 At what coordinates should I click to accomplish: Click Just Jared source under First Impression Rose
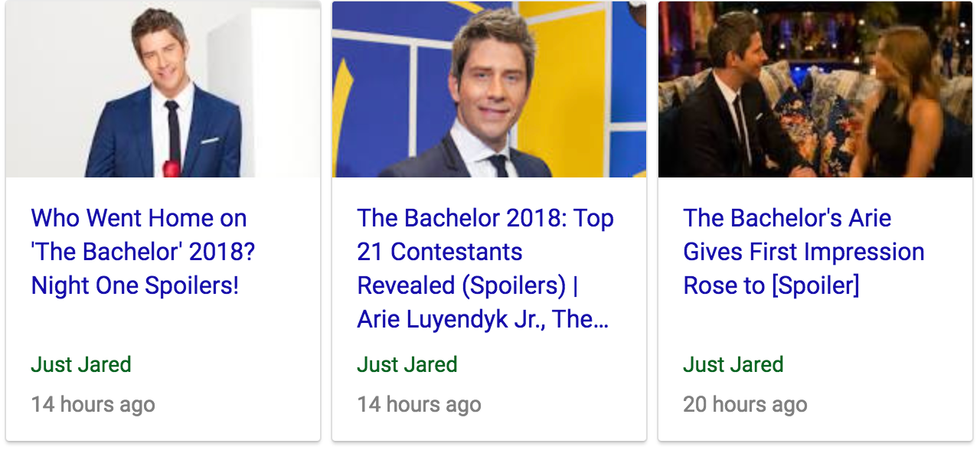(x=733, y=365)
